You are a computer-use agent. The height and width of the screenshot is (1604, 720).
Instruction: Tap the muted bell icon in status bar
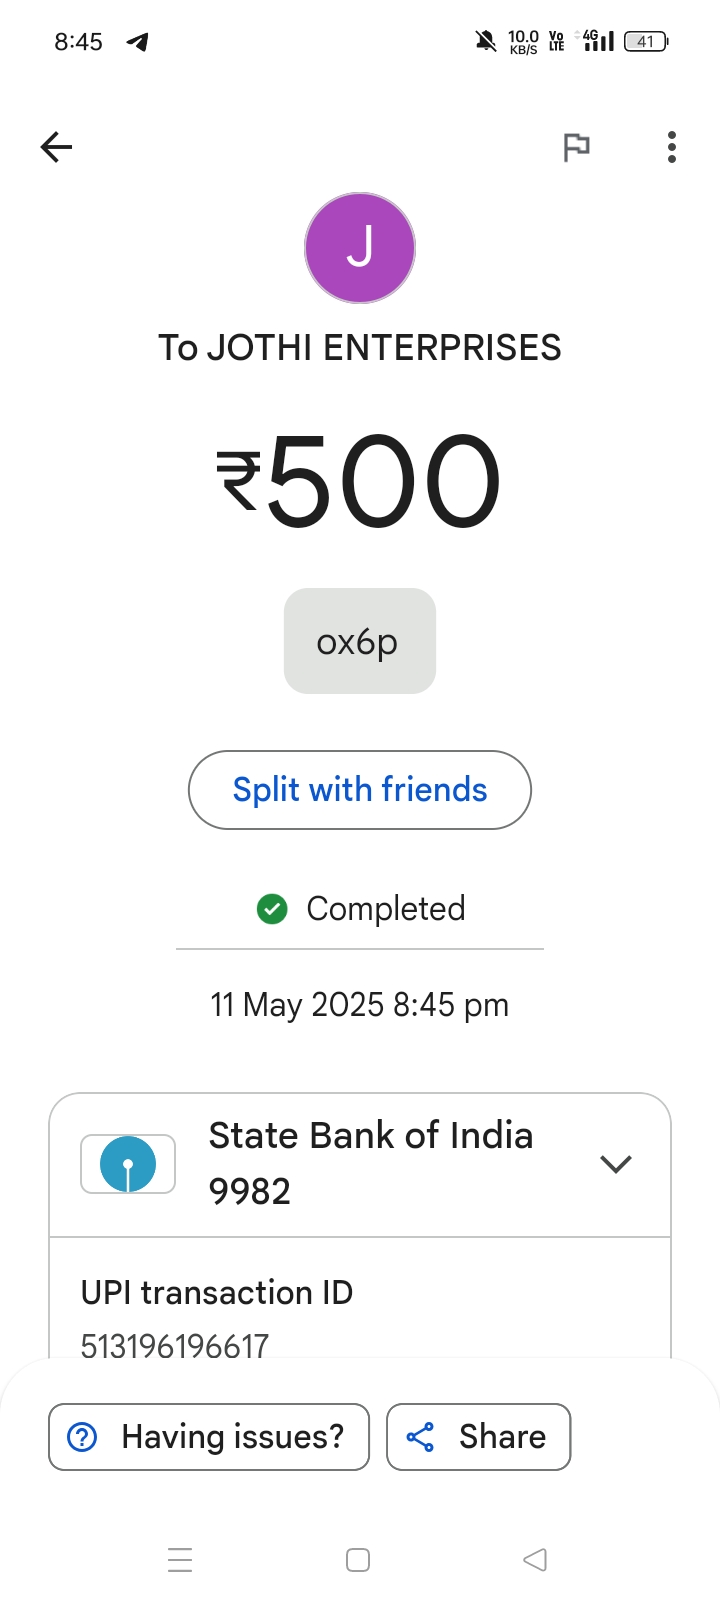point(485,41)
